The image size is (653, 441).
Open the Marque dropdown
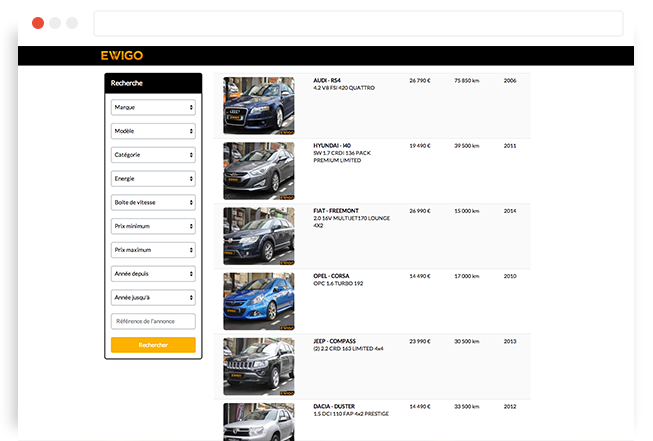[153, 107]
